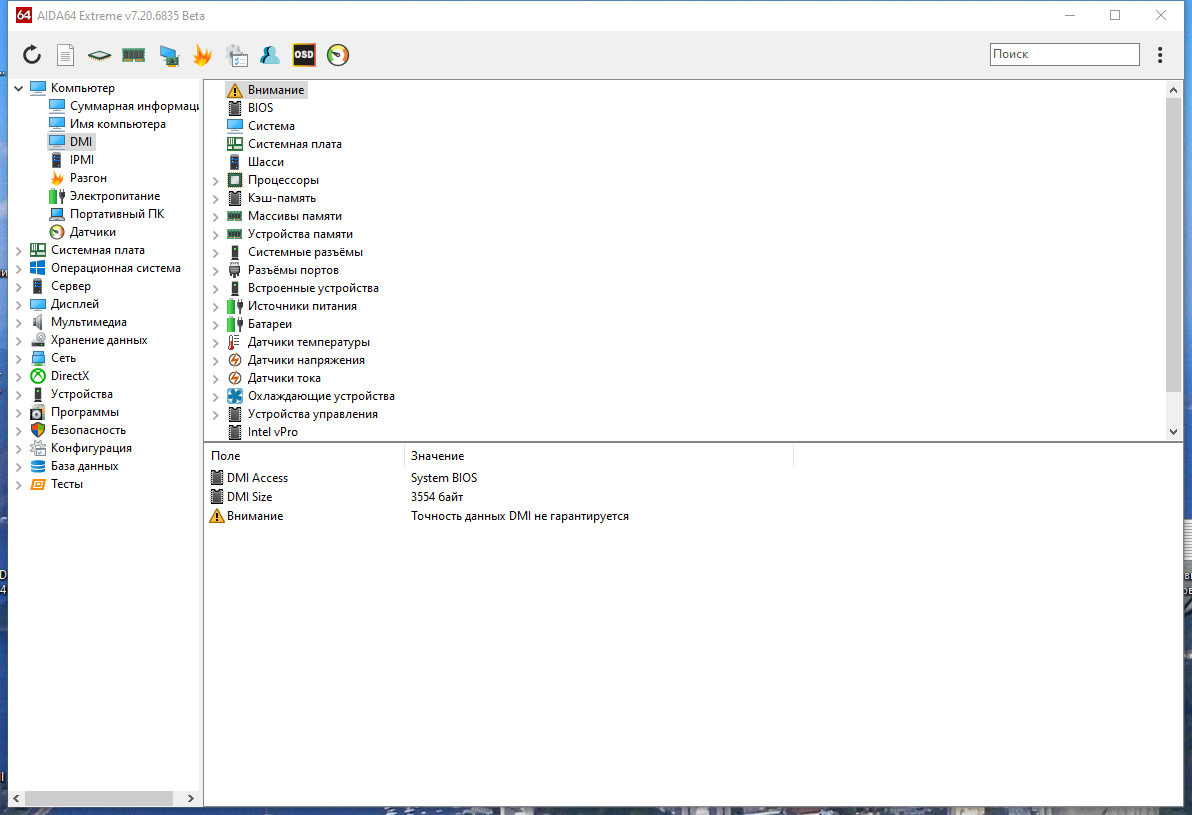
Task: Select Датчики напряжения entry
Action: tap(296, 360)
